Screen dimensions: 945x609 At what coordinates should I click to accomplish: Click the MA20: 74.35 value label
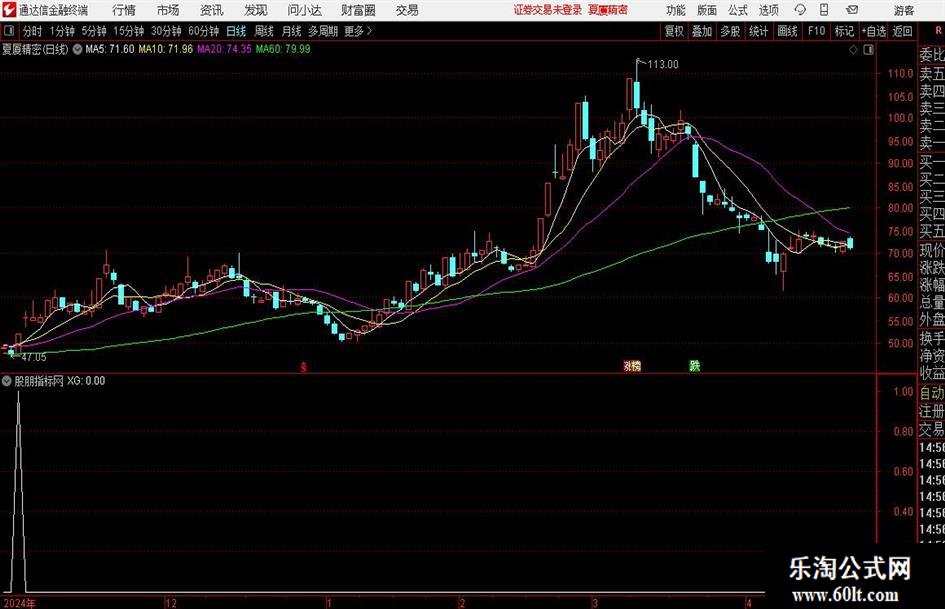[x=224, y=49]
